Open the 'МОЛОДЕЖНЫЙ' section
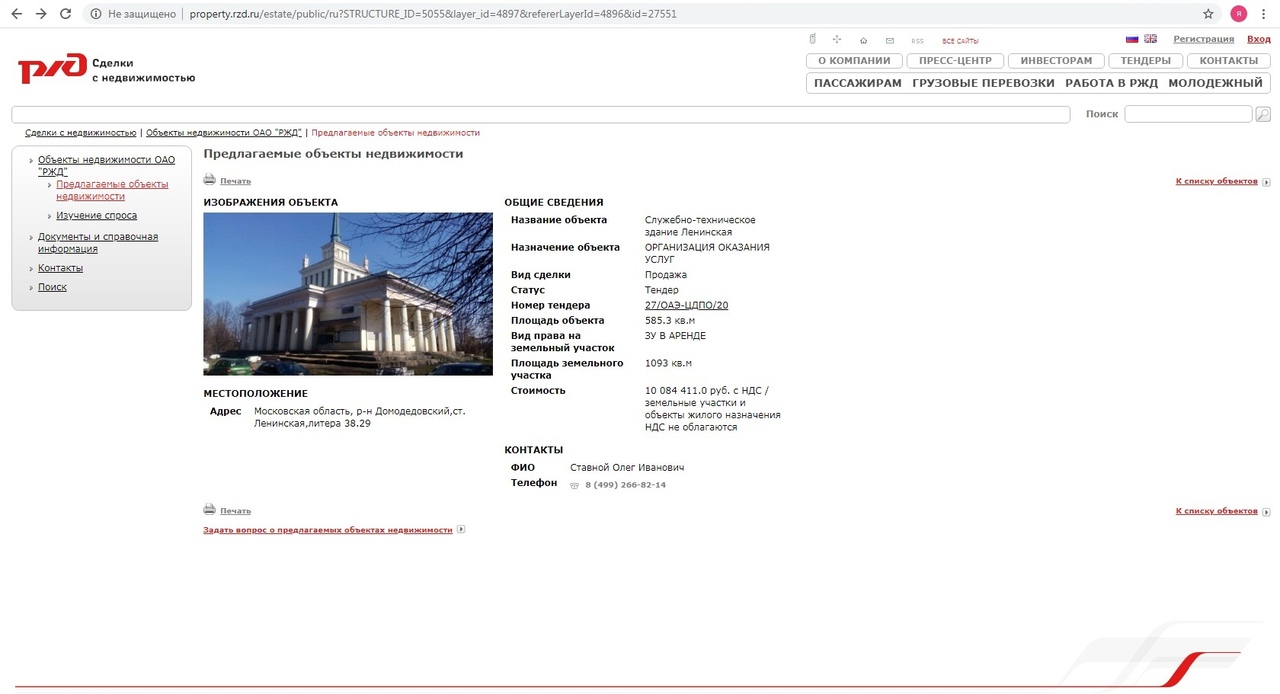The image size is (1280, 694). pyautogui.click(x=1215, y=83)
